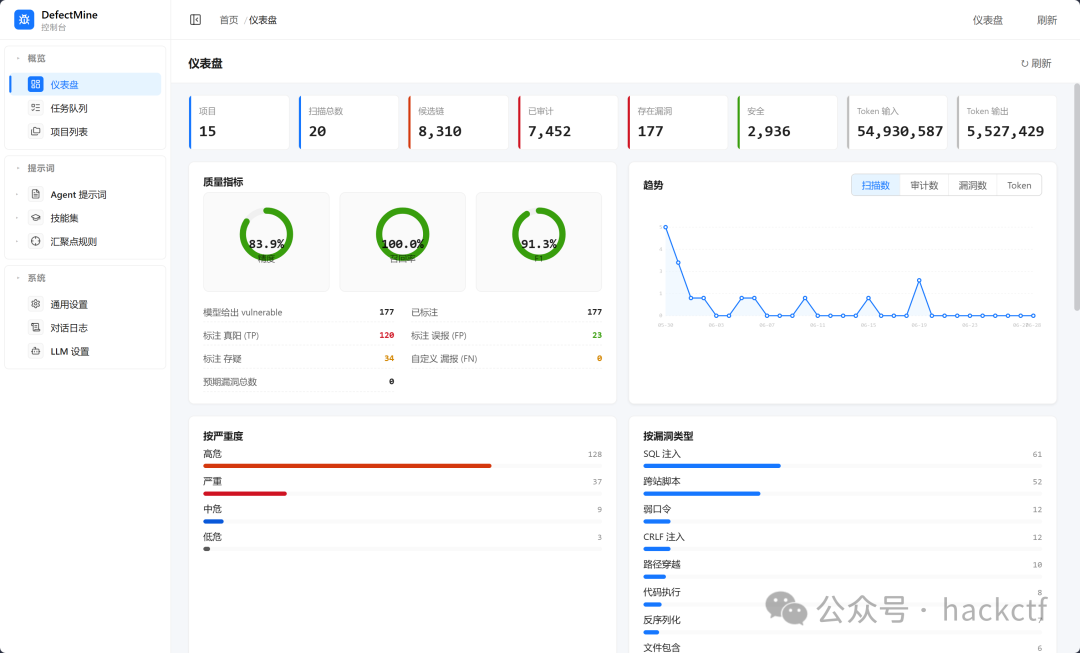This screenshot has width=1080, height=653.
Task: Click the vertical page scrollbar
Action: point(1077,197)
